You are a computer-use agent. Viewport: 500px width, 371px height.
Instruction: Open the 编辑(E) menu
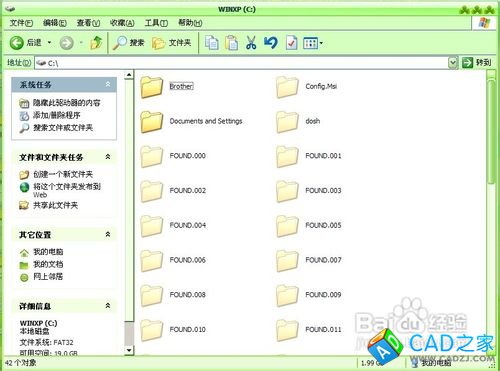point(55,23)
